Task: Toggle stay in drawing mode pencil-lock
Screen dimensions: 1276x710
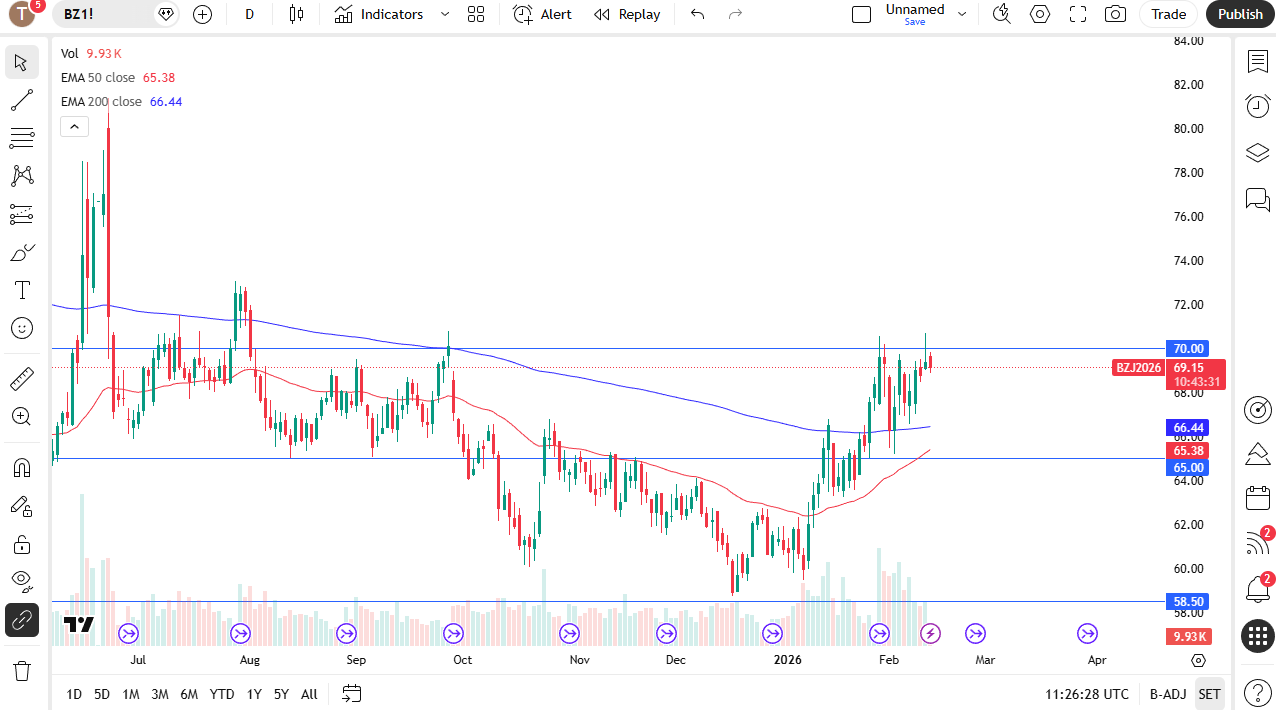Action: [21, 506]
